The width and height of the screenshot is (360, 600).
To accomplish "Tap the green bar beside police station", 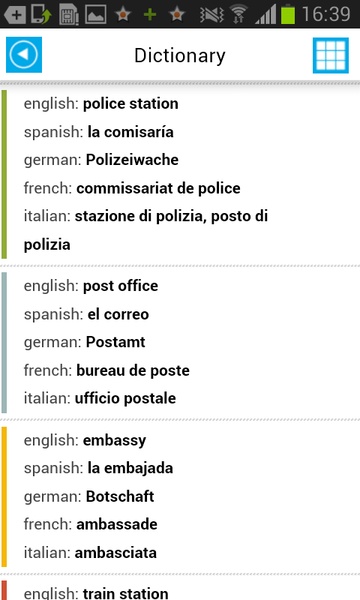I will pyautogui.click(x=4, y=174).
